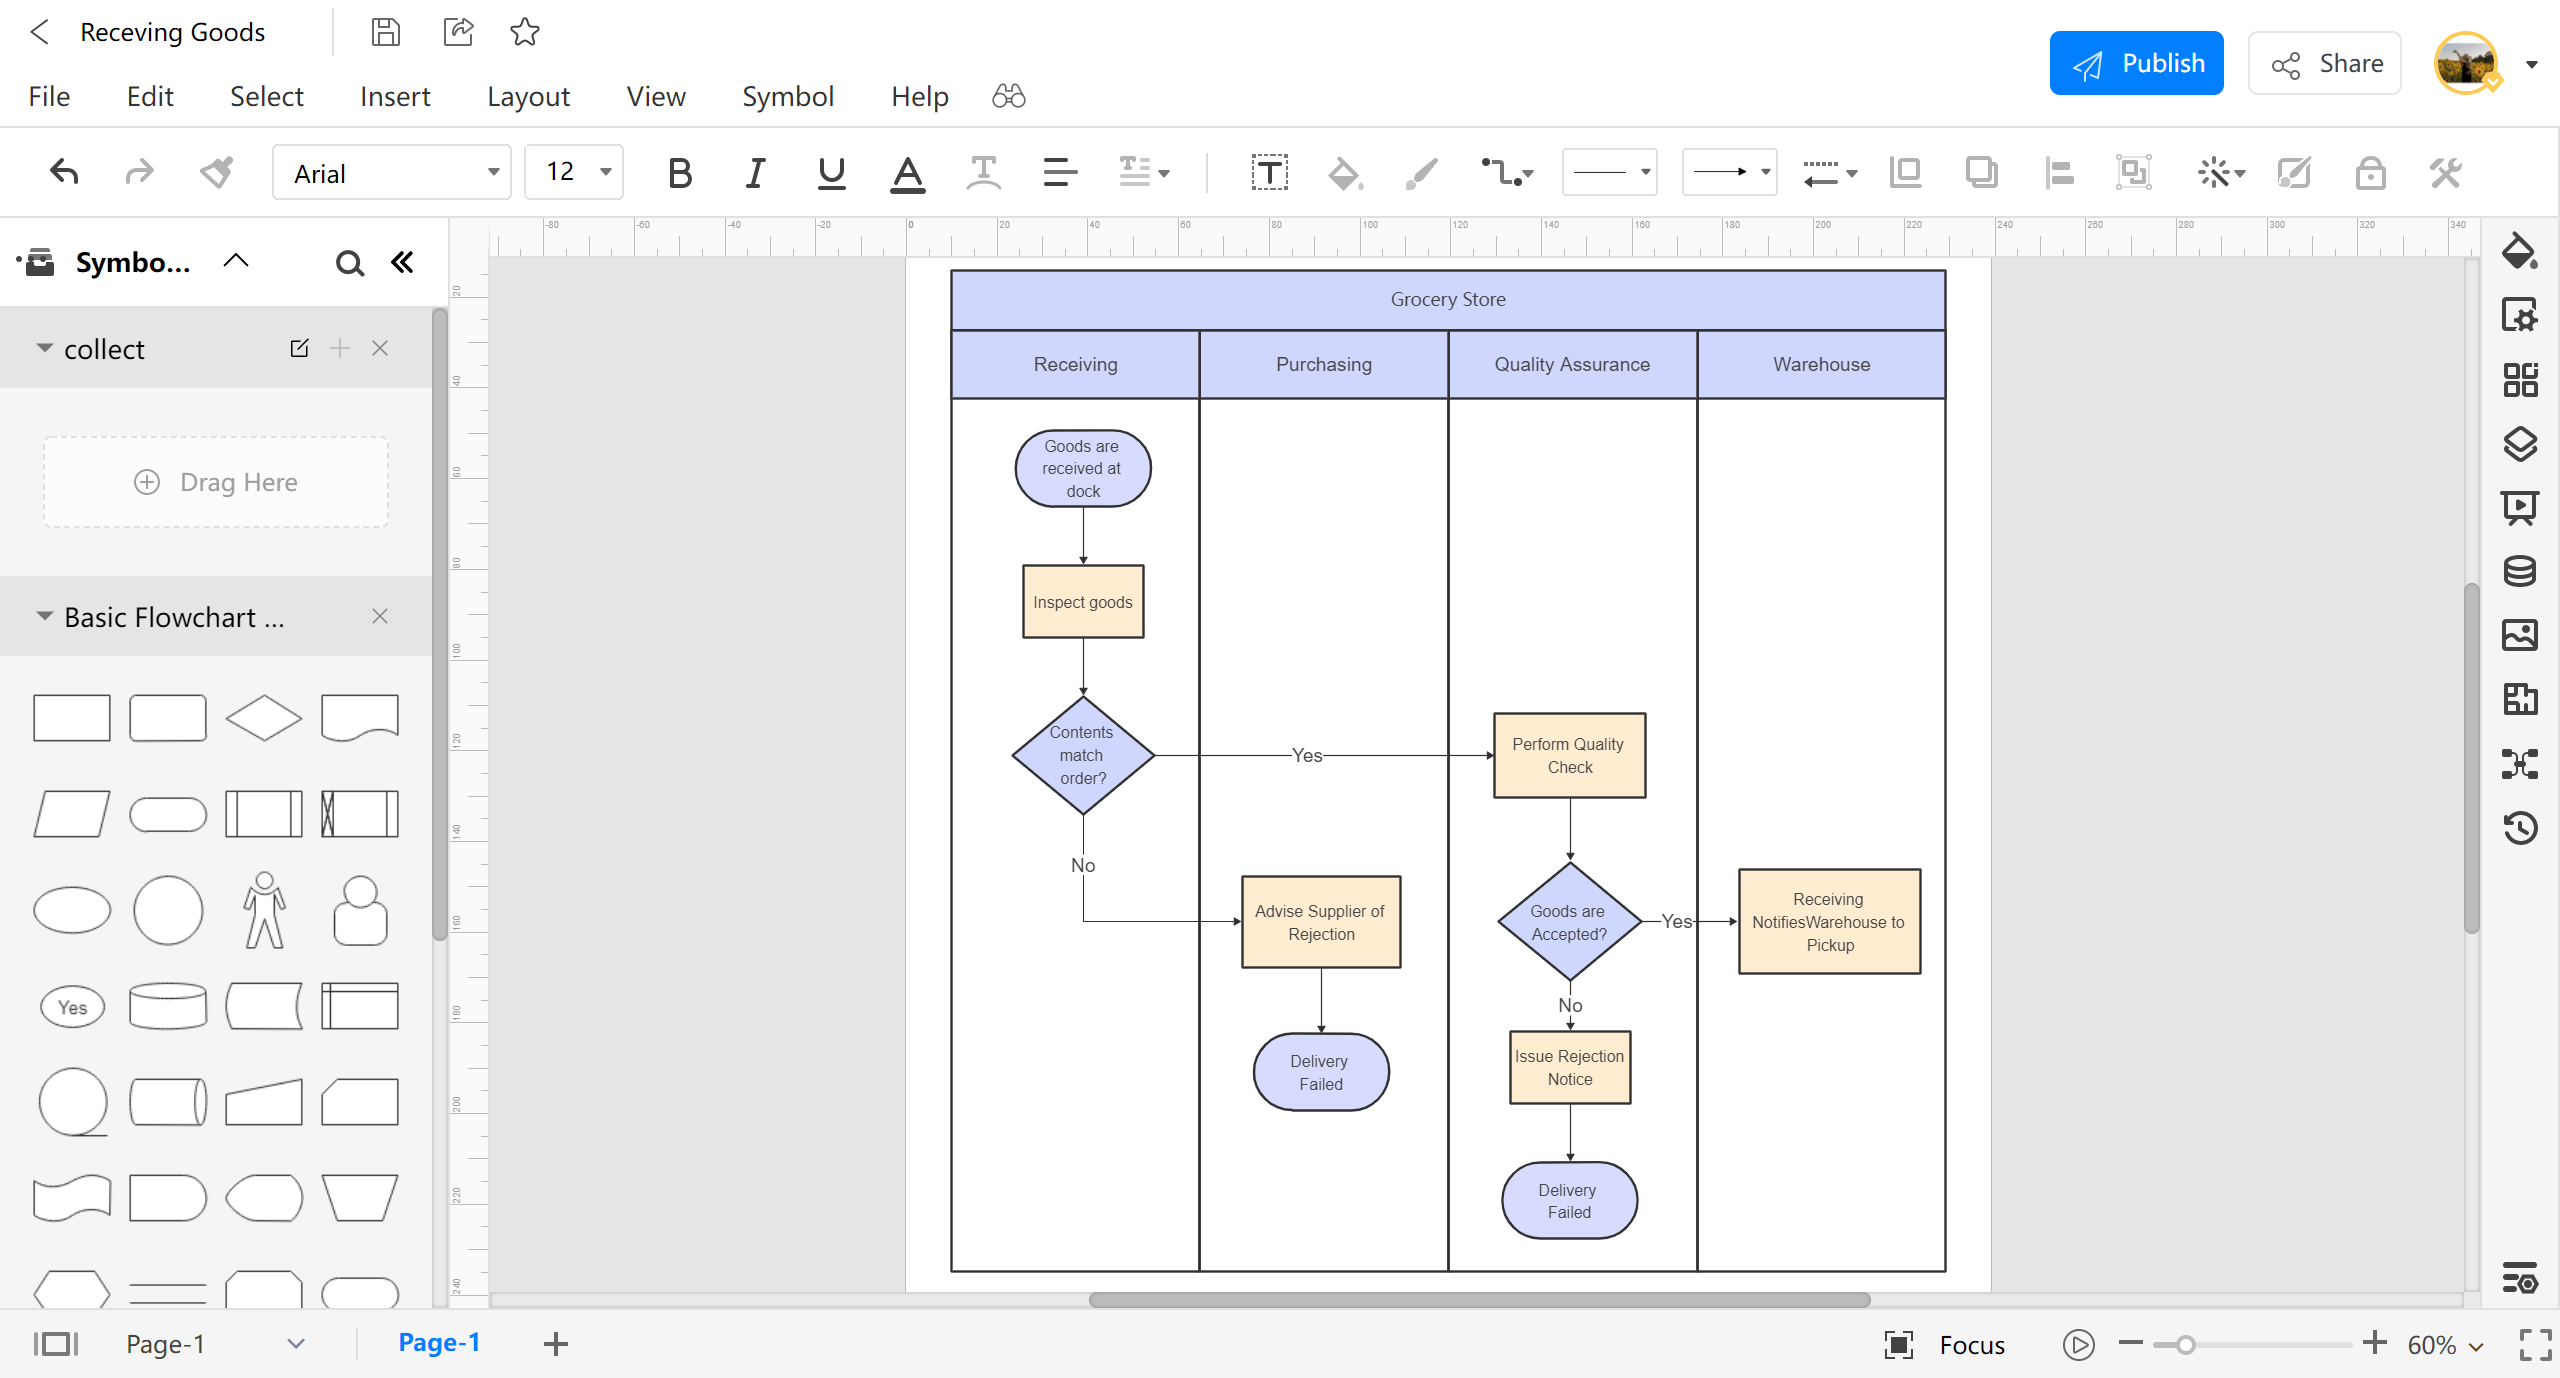
Task: Open the Symbol panel search
Action: pyautogui.click(x=349, y=263)
